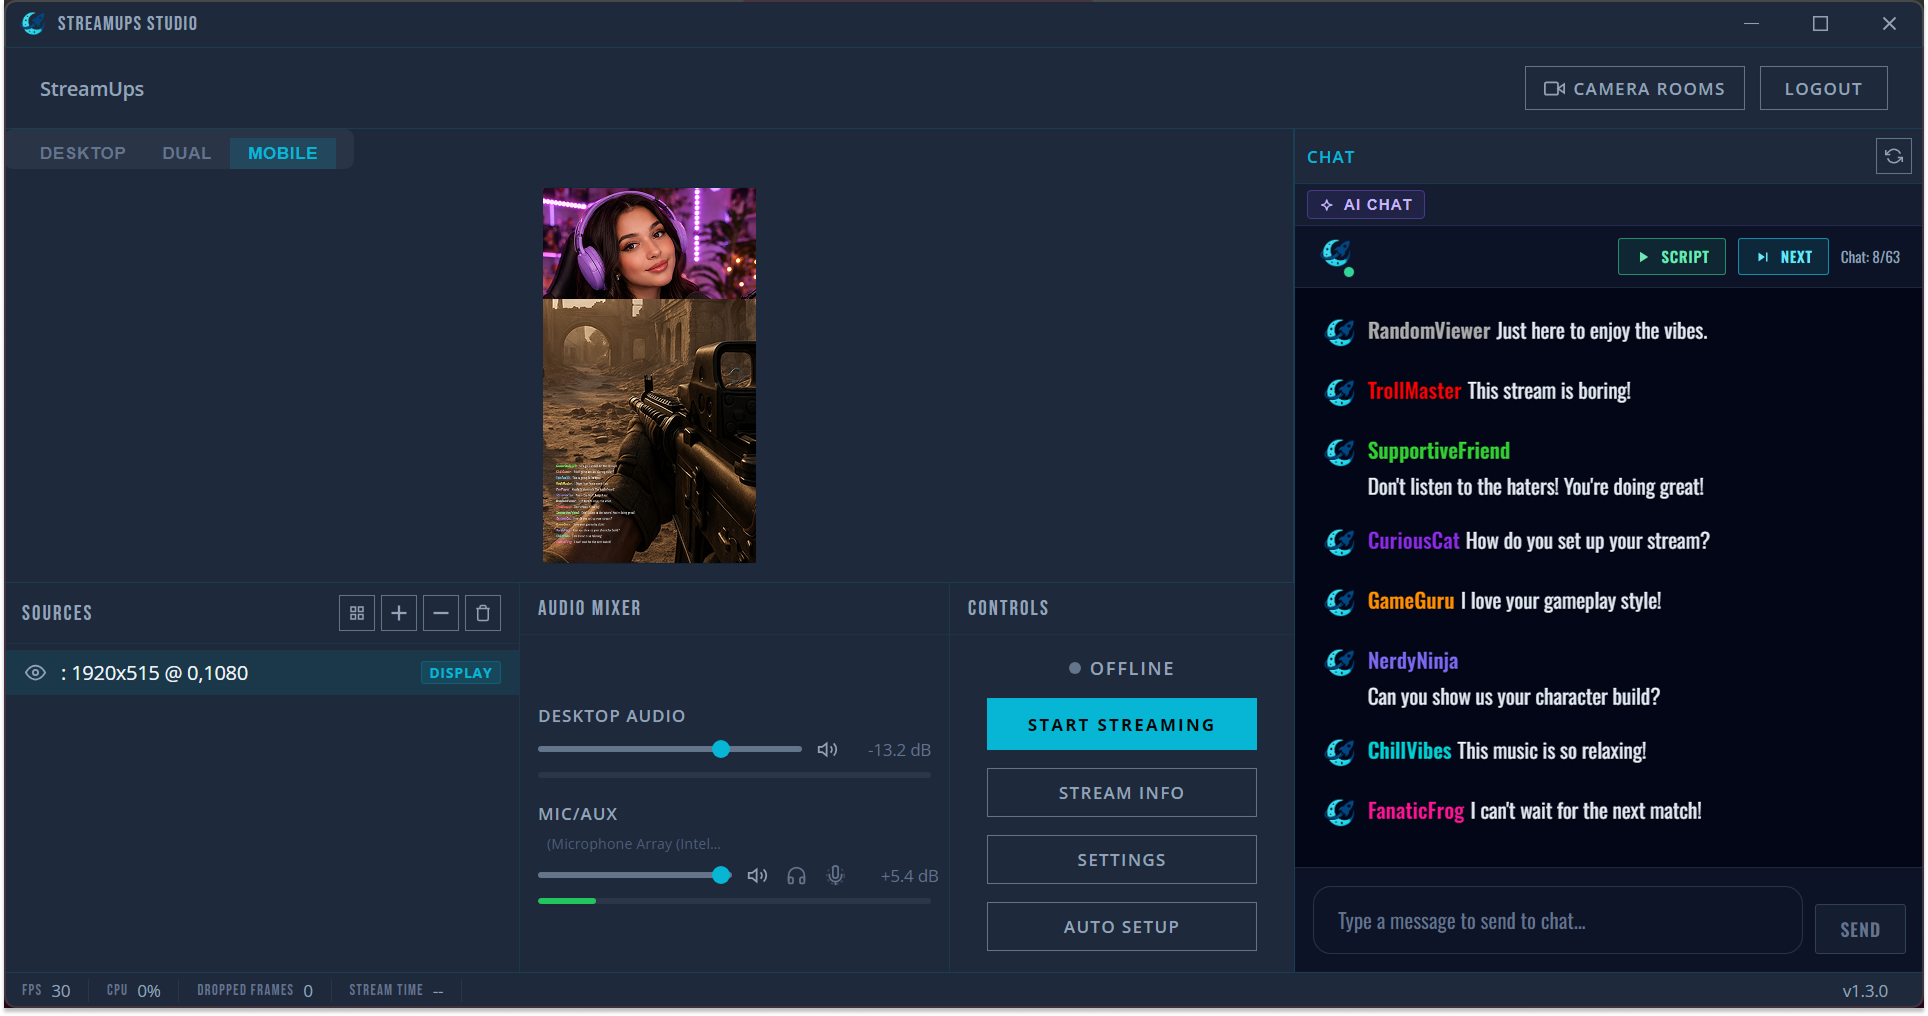Screen dimensions: 1928x1016
Task: Adjust the Desktop Audio volume slider
Action: pyautogui.click(x=721, y=749)
